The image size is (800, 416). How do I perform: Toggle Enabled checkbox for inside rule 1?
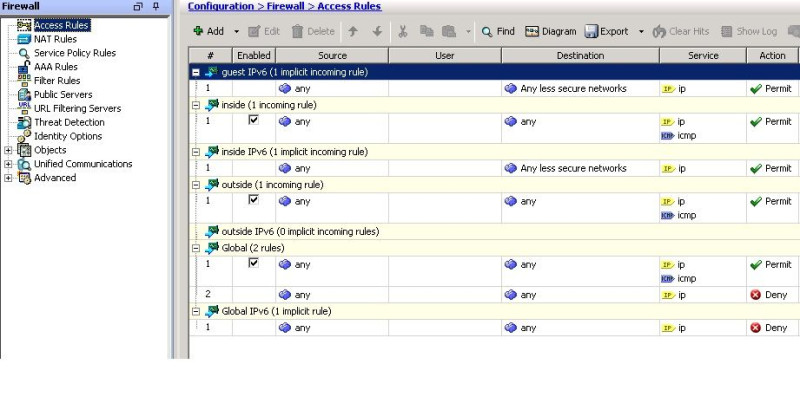(254, 120)
